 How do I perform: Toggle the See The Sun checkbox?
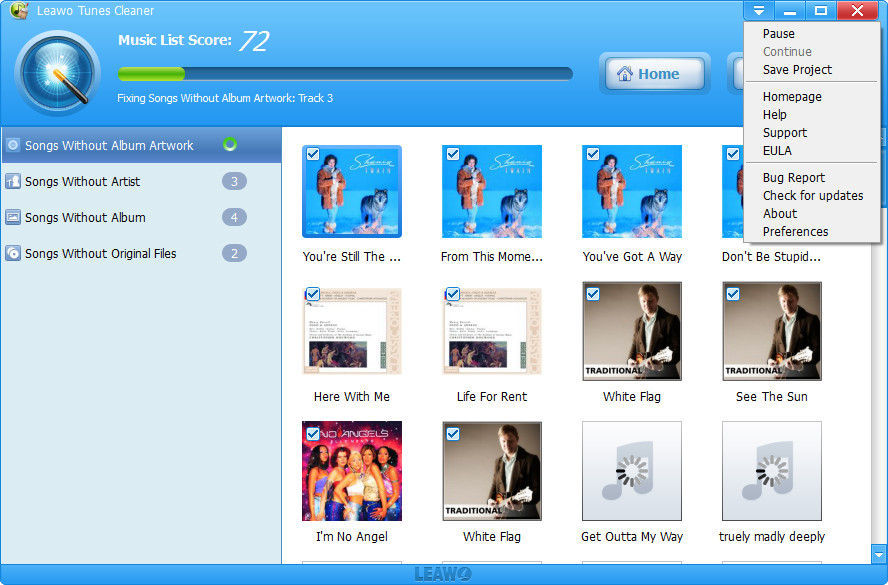click(x=732, y=294)
